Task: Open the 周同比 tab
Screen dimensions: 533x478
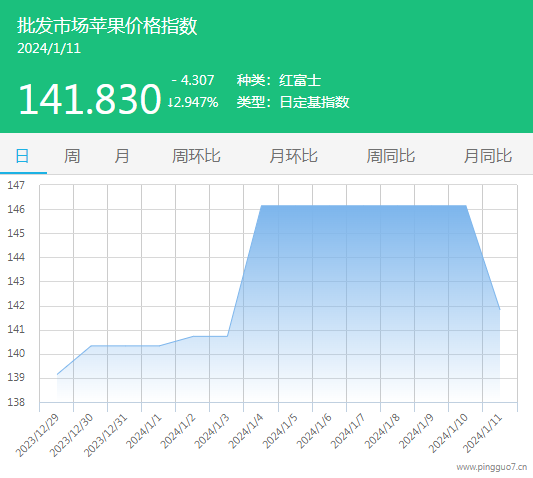Action: (x=391, y=156)
